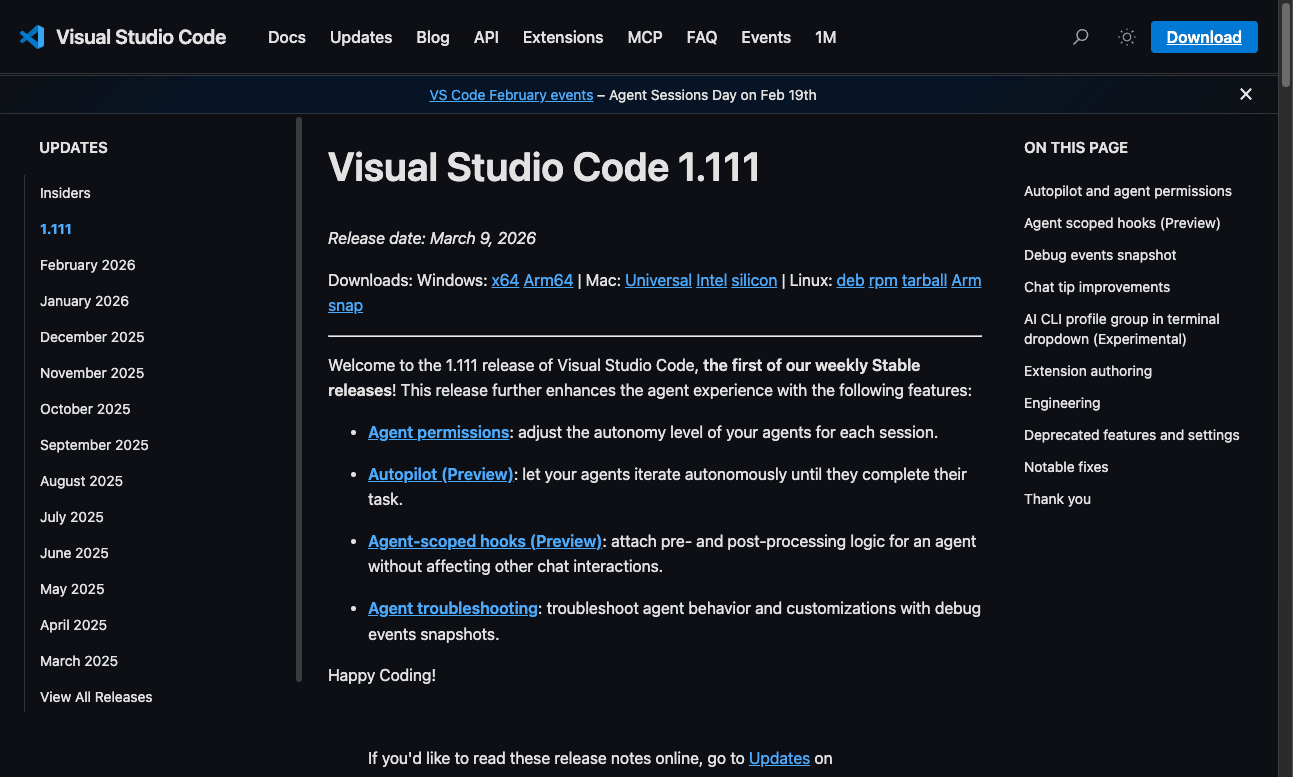Click the main page vertical scrollbar
The height and width of the screenshot is (777, 1293).
pos(1285,45)
